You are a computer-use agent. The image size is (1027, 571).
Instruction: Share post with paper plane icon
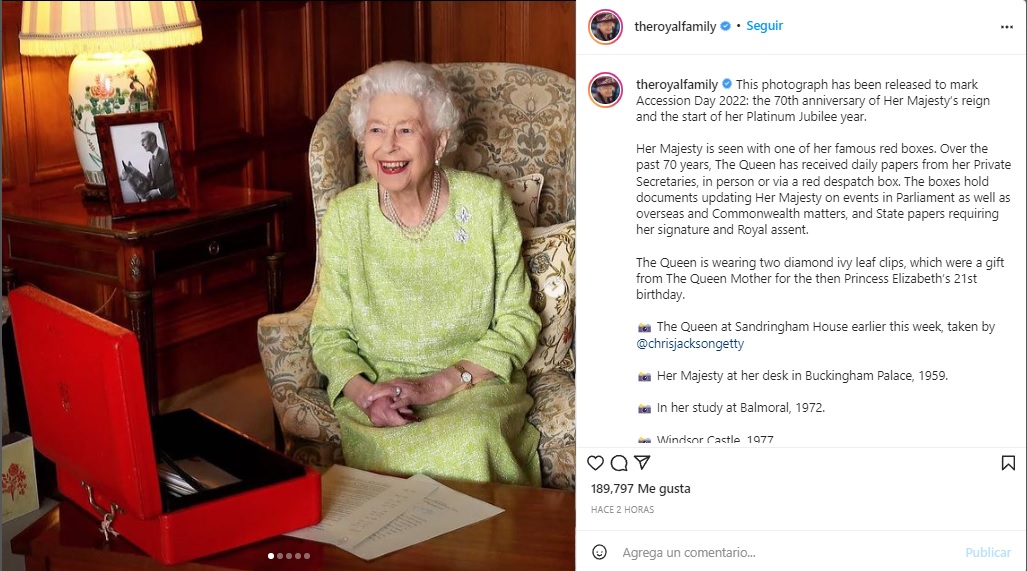tap(642, 462)
